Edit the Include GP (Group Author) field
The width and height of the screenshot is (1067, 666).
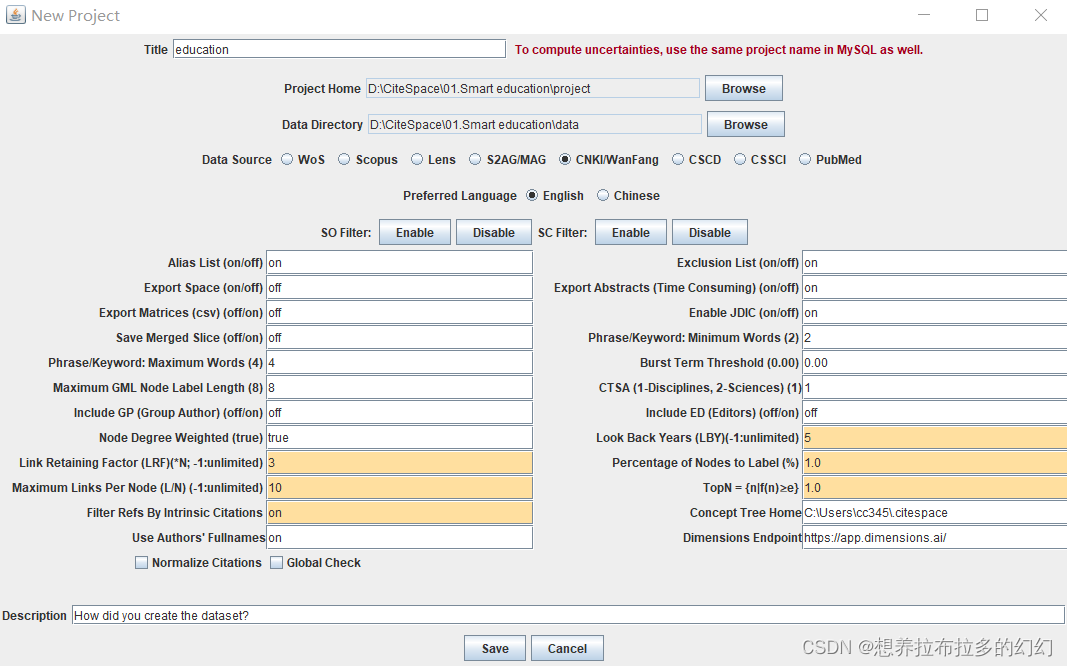(x=399, y=413)
